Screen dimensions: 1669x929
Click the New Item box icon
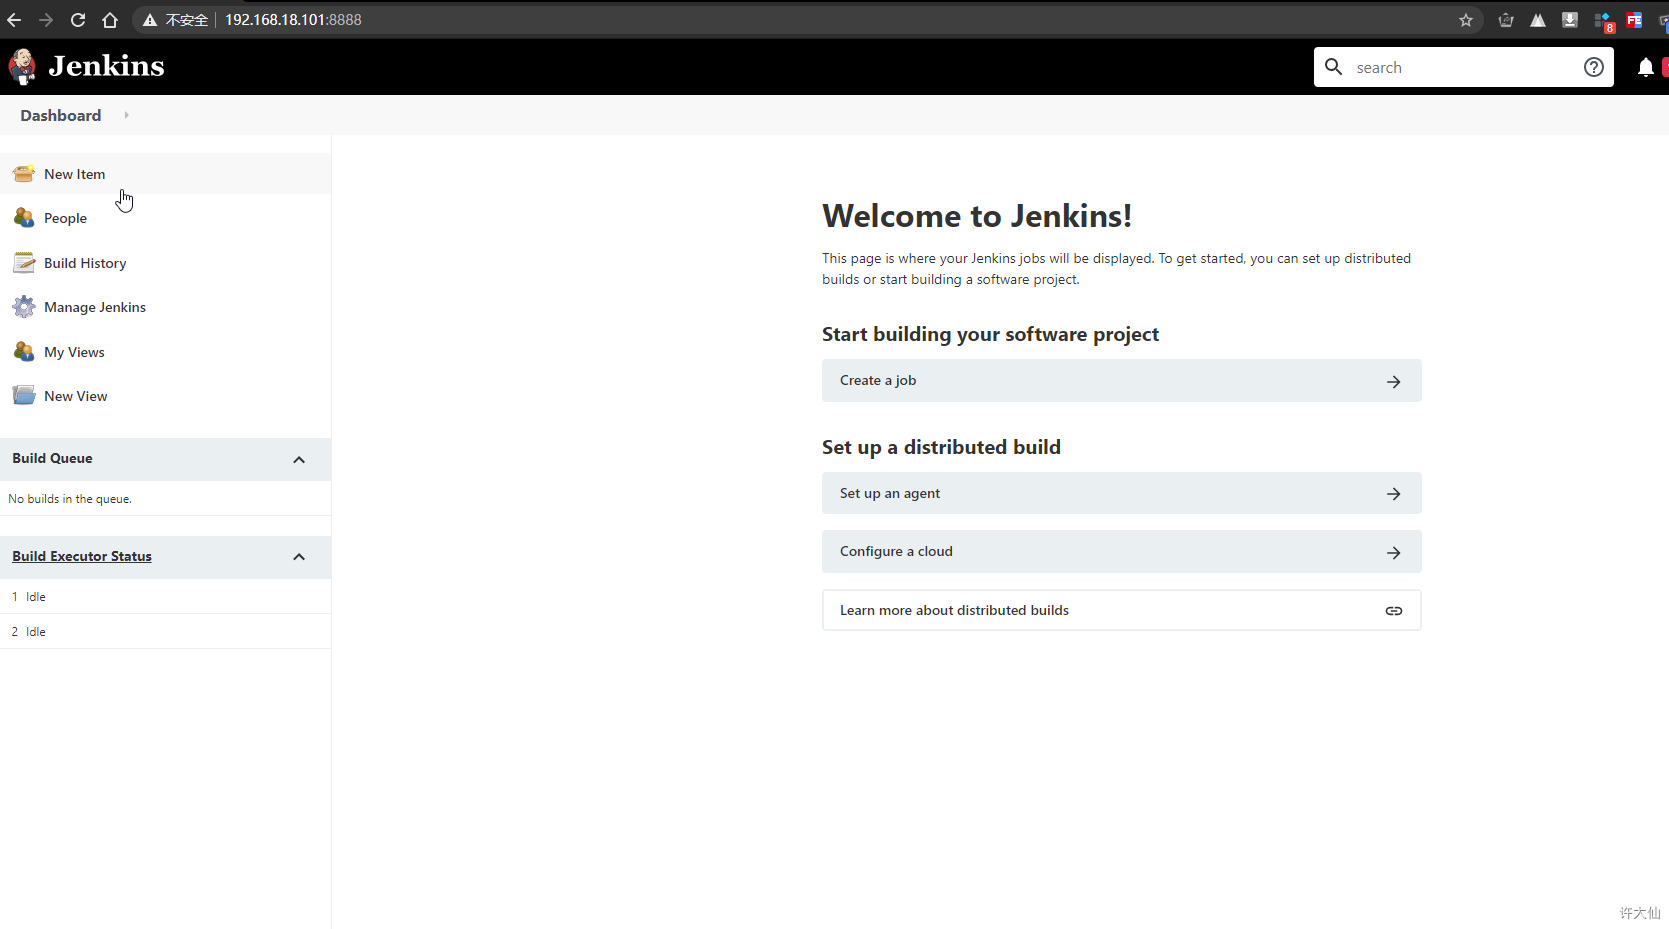point(24,174)
